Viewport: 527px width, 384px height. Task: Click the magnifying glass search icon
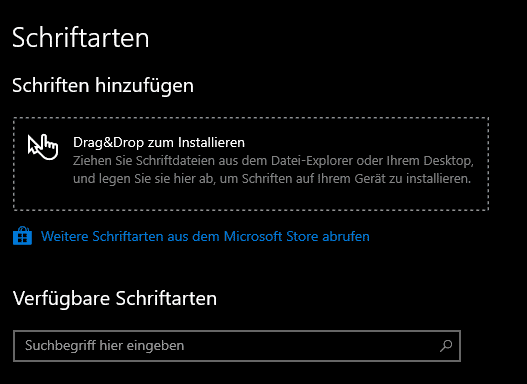pyautogui.click(x=446, y=346)
